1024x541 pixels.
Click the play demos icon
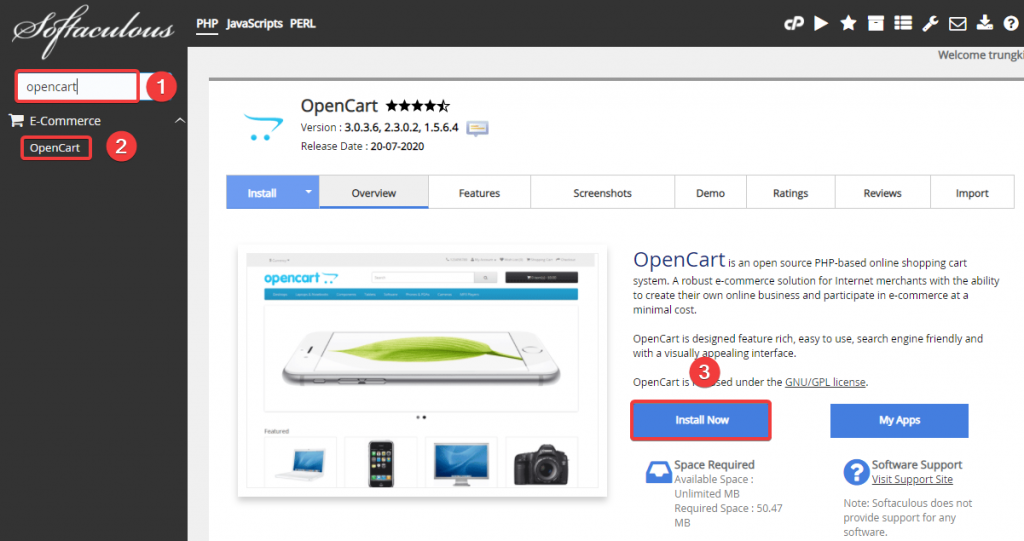[821, 24]
